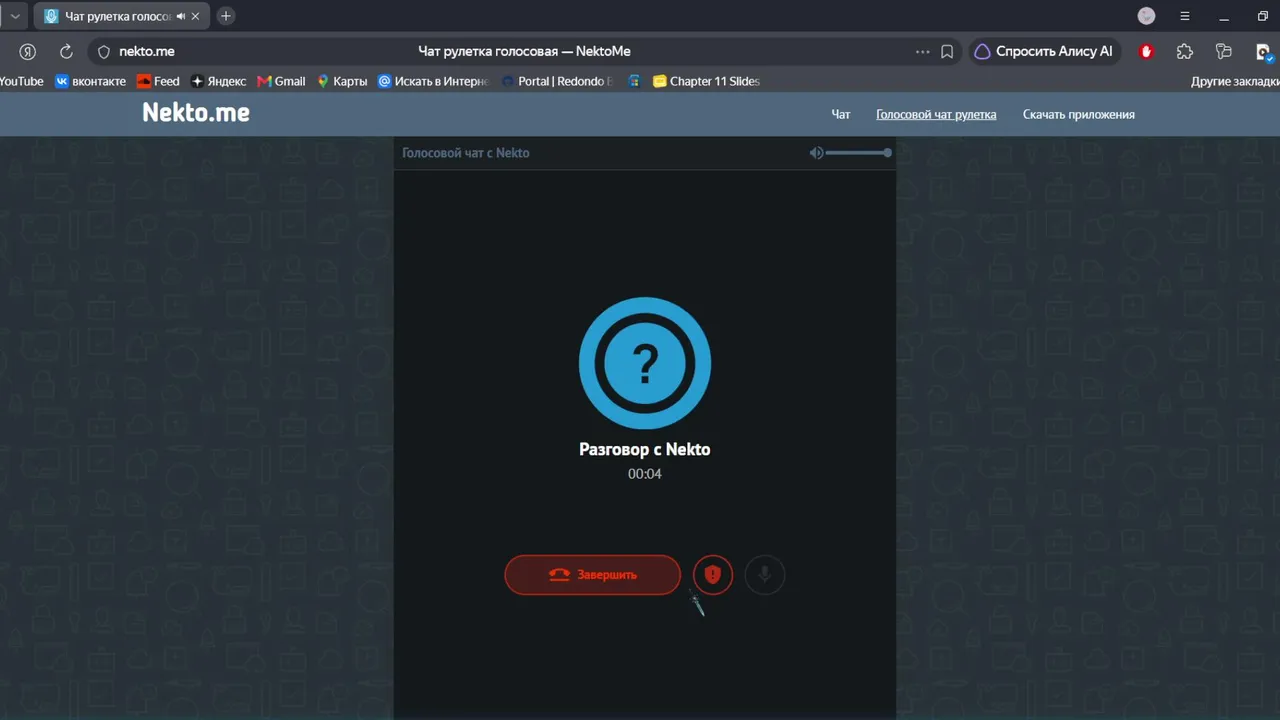
Task: Open the red hand ad blocker extension
Action: tap(1147, 51)
